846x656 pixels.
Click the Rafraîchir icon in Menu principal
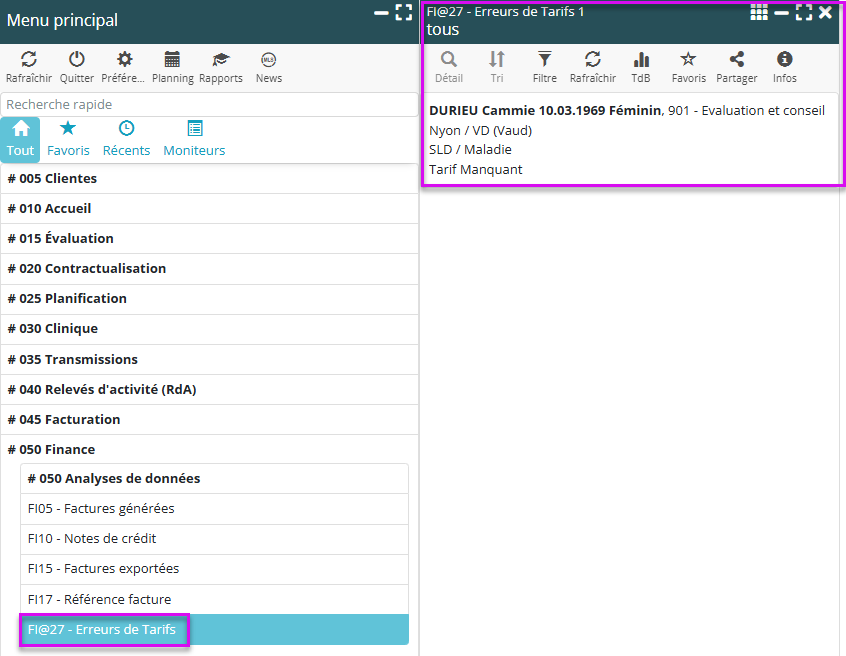point(28,60)
